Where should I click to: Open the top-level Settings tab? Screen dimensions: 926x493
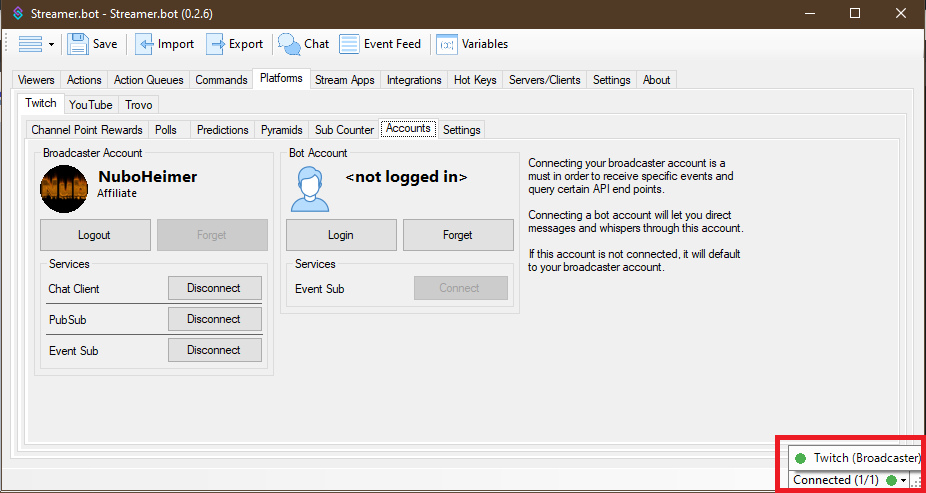click(611, 80)
